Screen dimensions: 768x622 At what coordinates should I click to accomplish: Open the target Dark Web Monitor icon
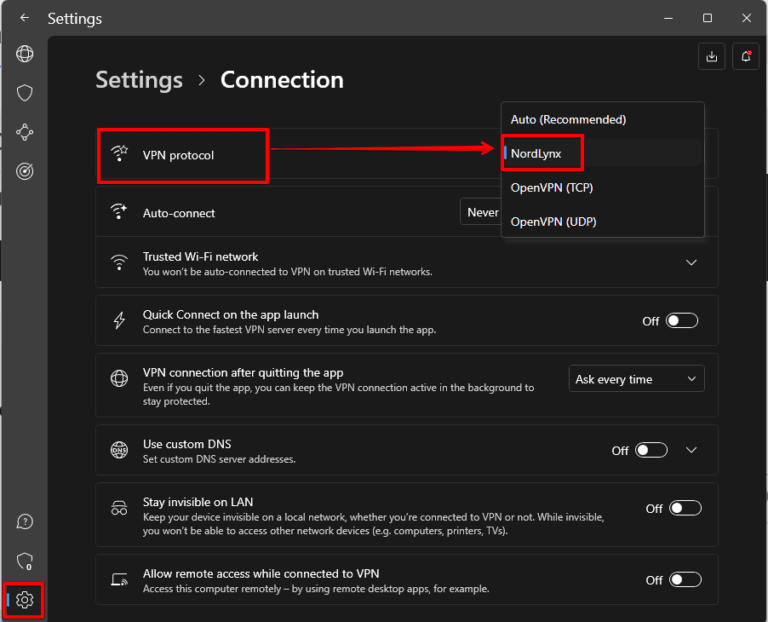(25, 171)
